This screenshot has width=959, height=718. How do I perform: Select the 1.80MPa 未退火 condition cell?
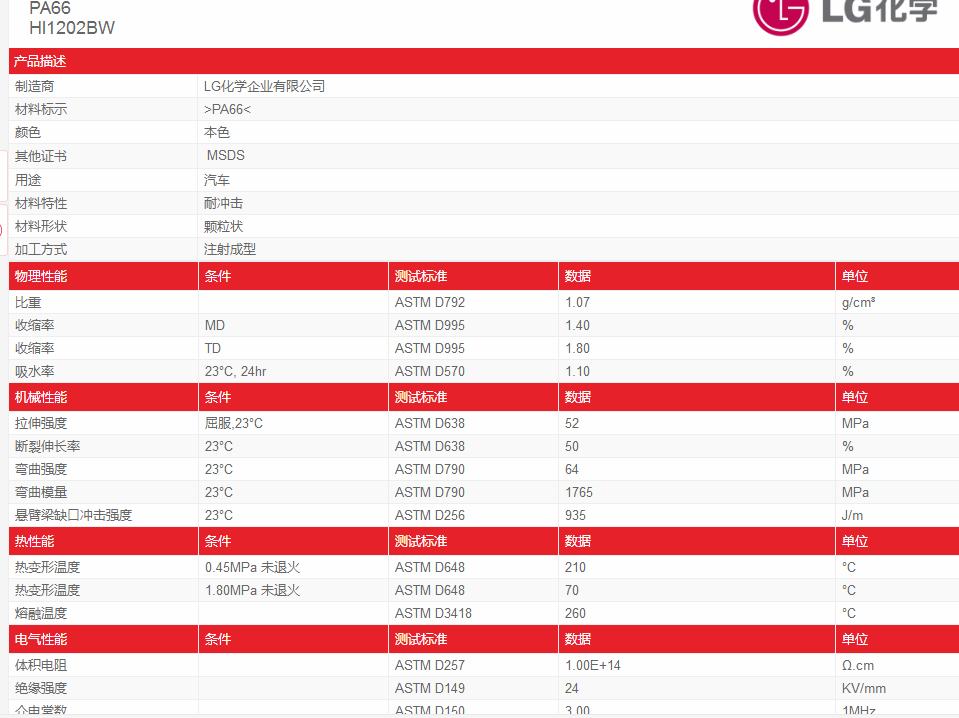pyautogui.click(x=253, y=590)
